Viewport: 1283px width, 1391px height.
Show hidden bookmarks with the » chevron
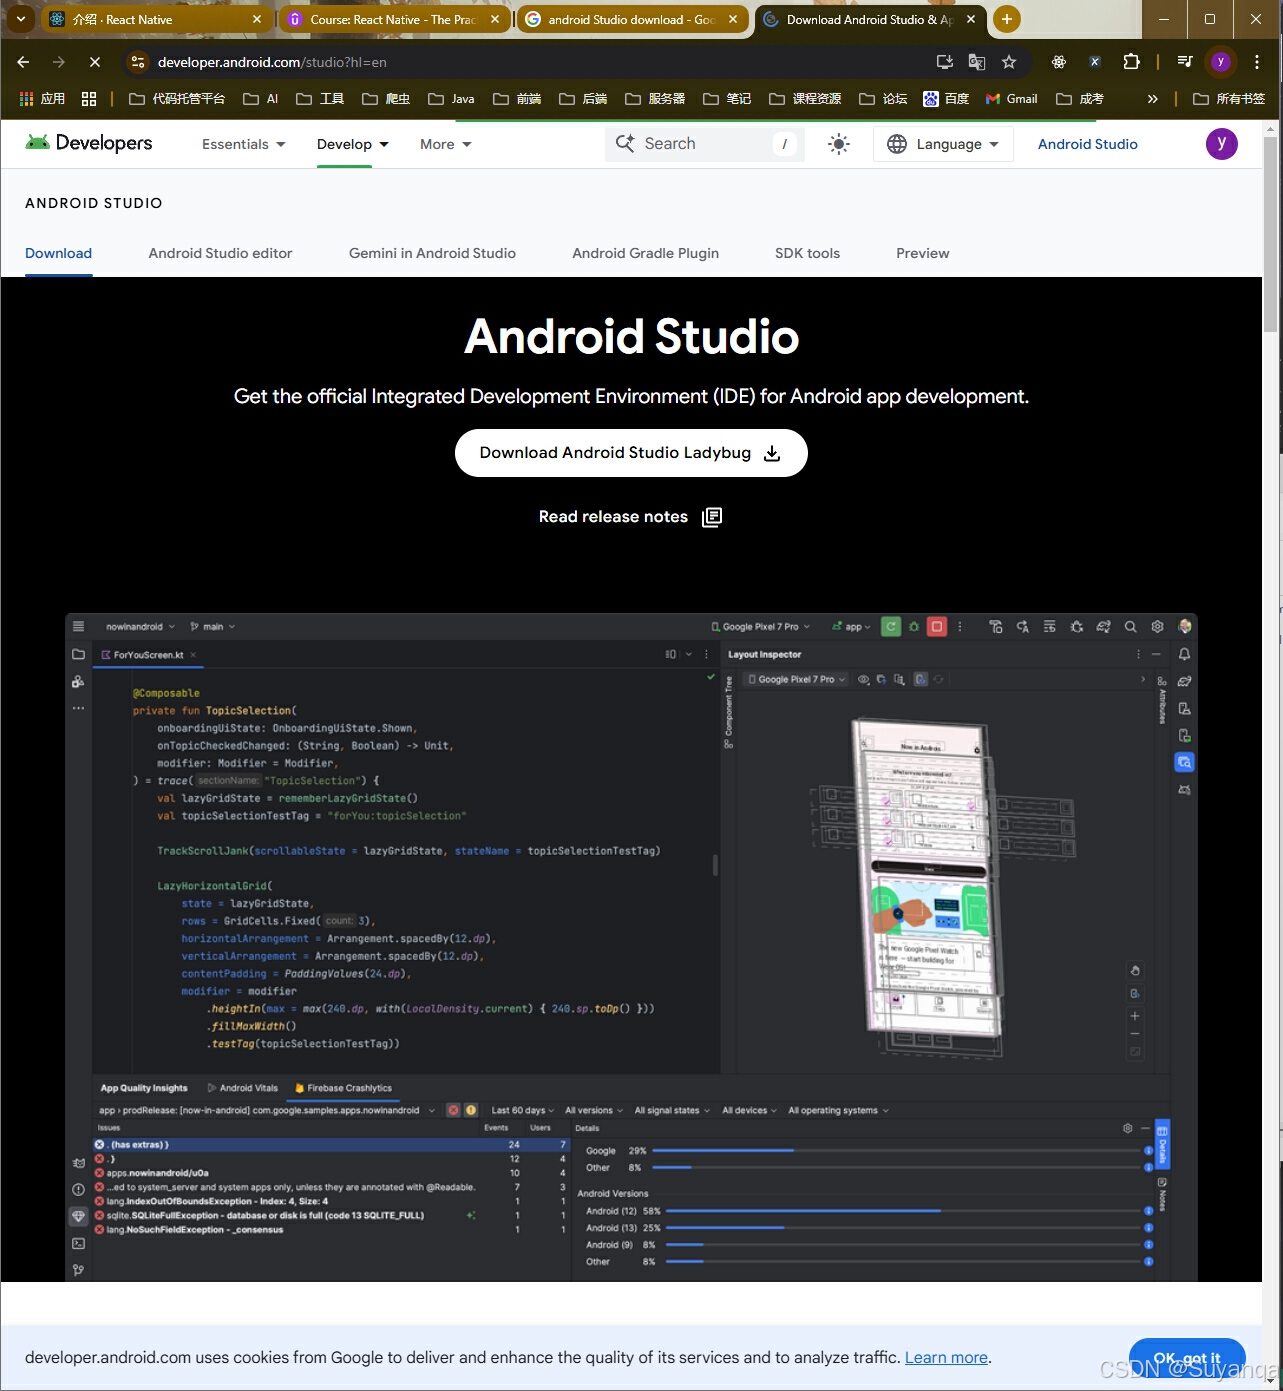click(1153, 99)
